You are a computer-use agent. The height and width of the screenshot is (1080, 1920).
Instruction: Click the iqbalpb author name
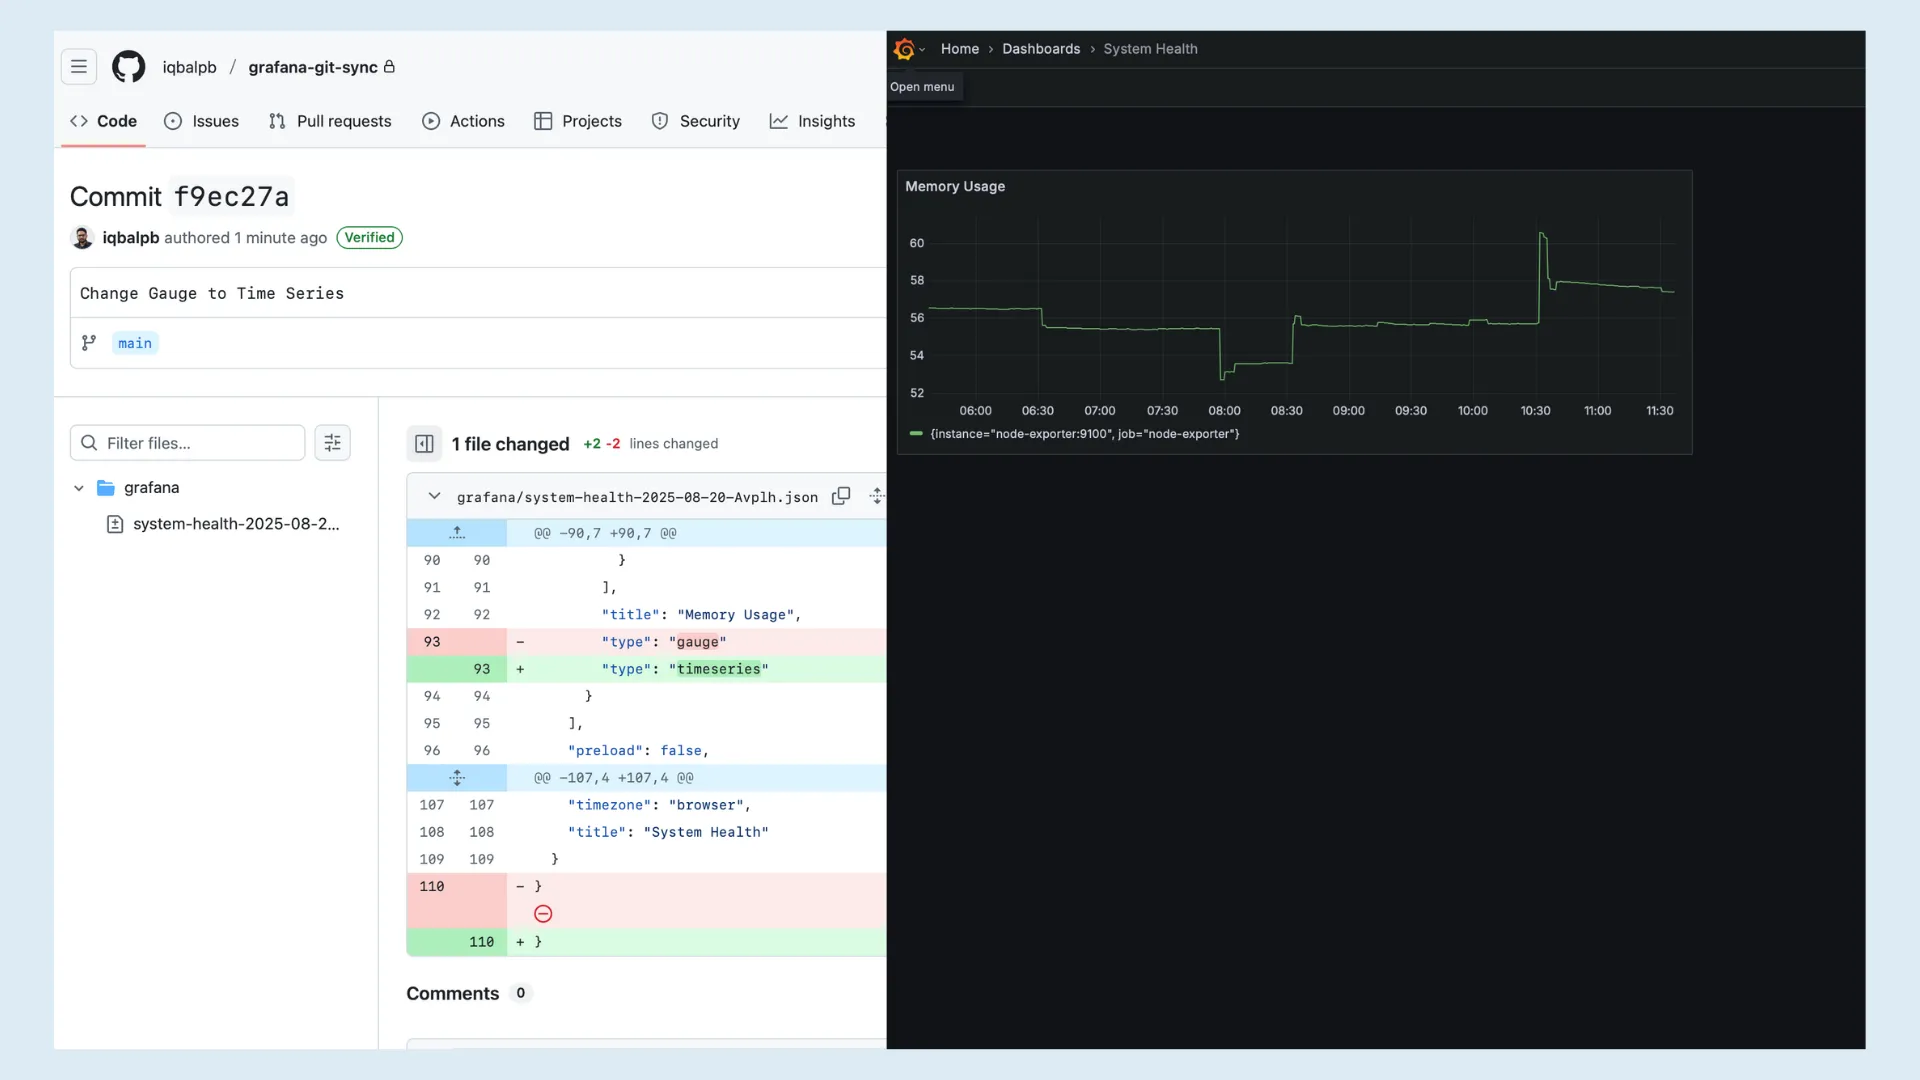131,238
